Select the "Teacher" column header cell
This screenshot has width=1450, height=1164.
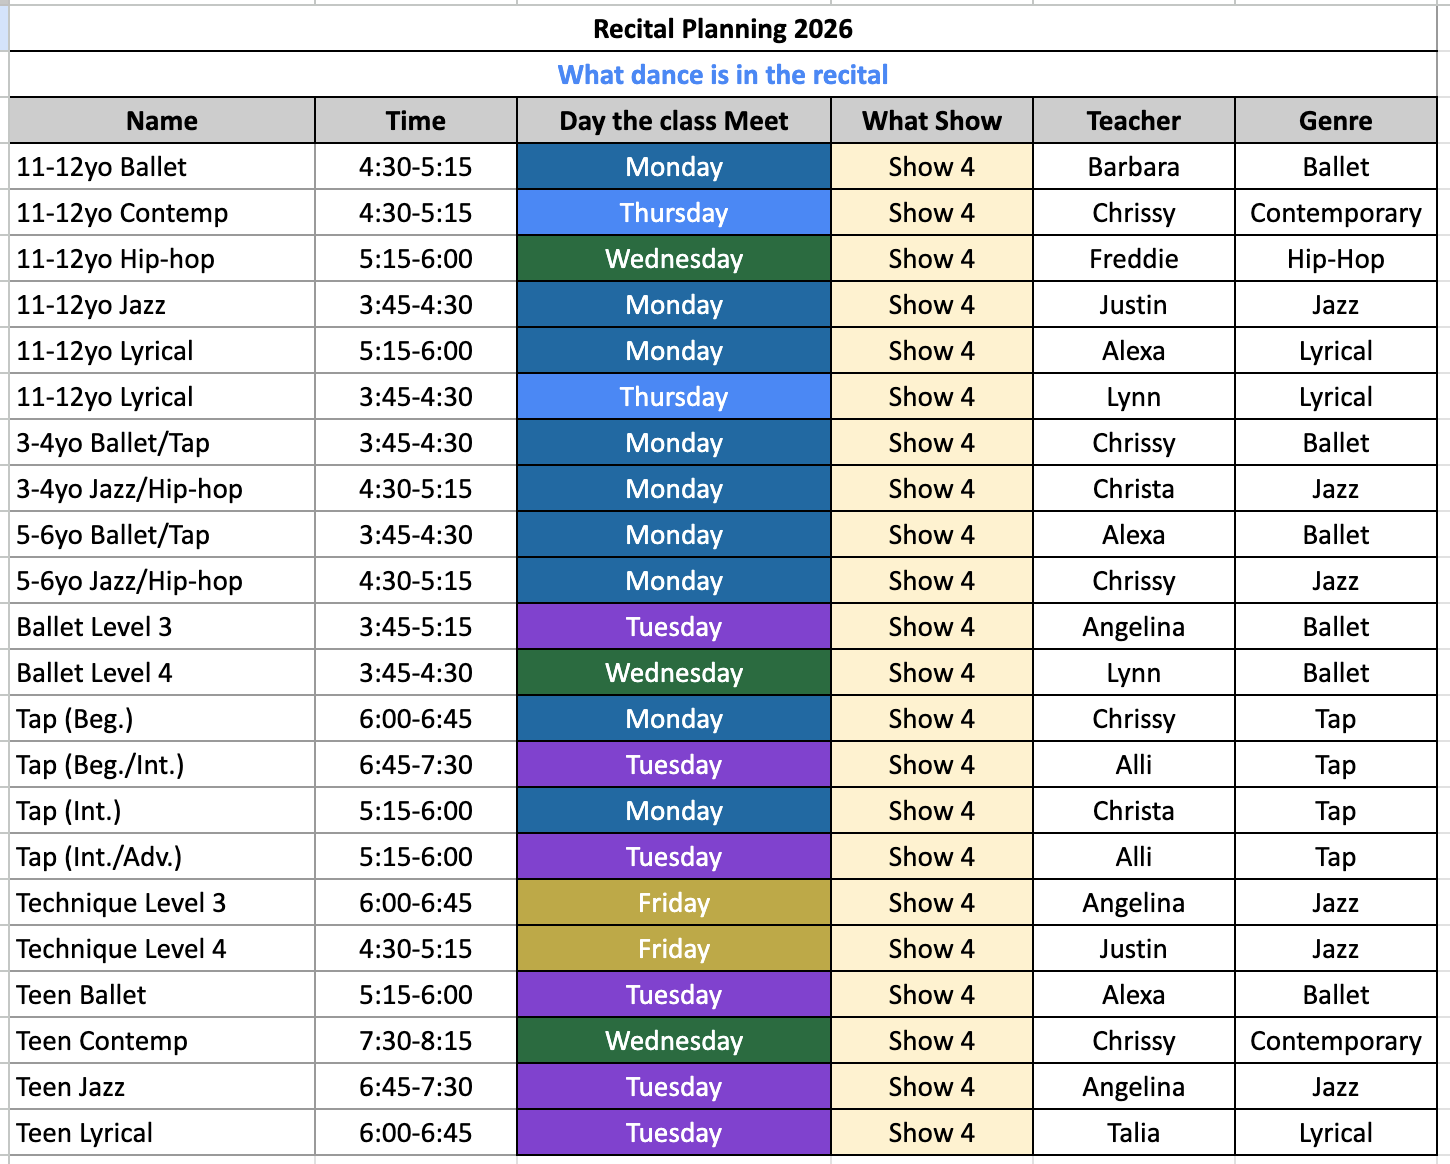point(1133,121)
